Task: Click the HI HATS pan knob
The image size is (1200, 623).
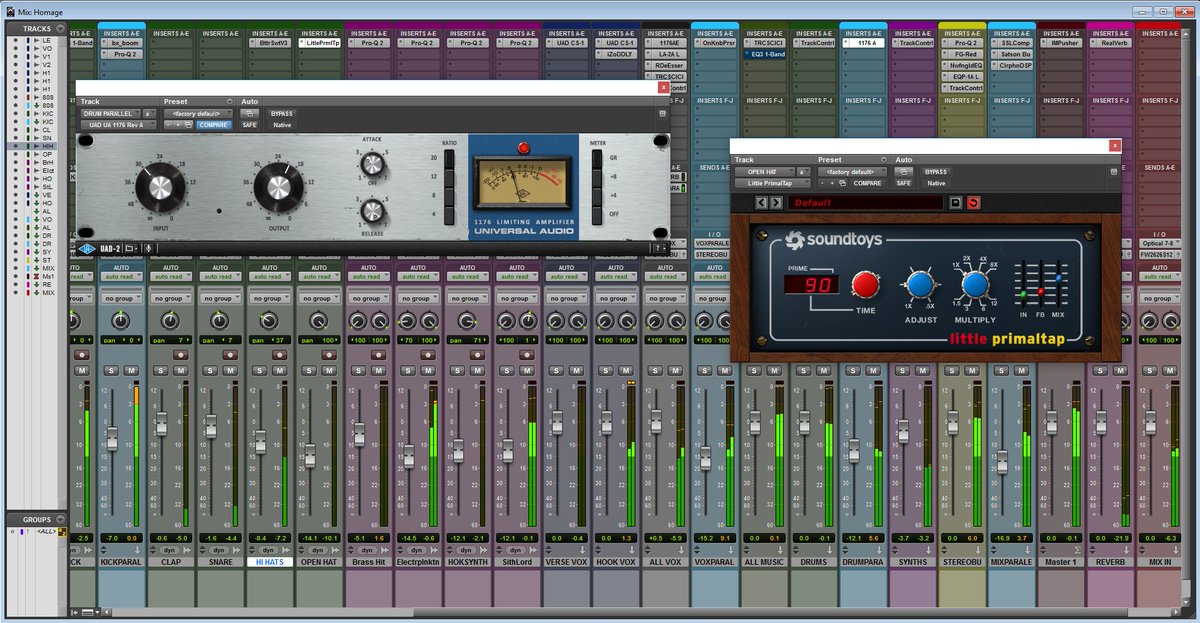Action: tap(269, 321)
